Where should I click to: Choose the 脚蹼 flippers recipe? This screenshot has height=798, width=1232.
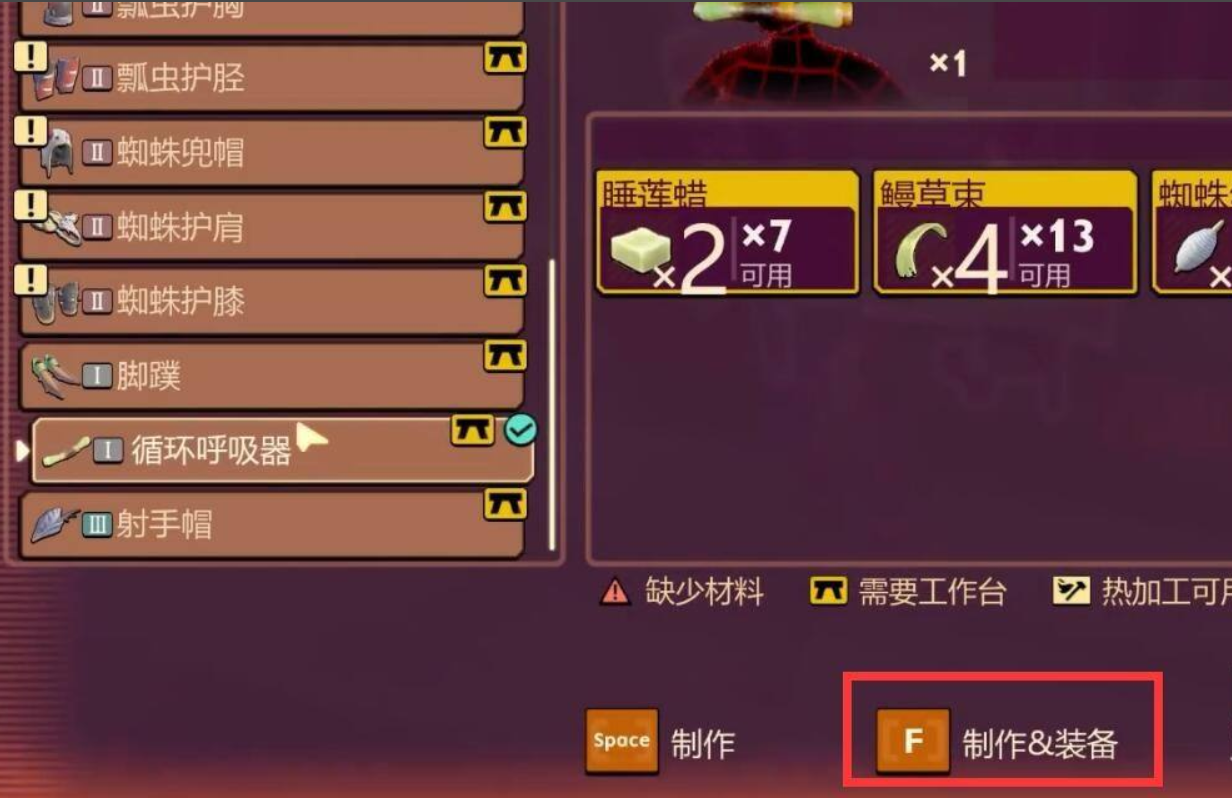coord(272,376)
